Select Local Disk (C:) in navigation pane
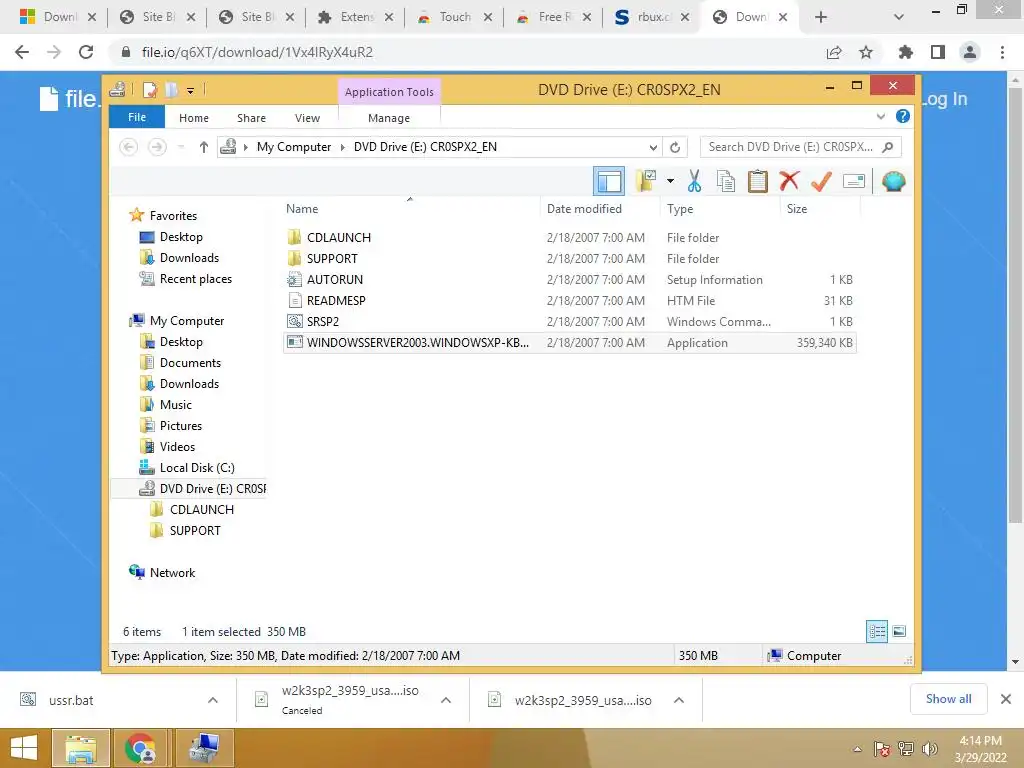The width and height of the screenshot is (1024, 768). [197, 468]
